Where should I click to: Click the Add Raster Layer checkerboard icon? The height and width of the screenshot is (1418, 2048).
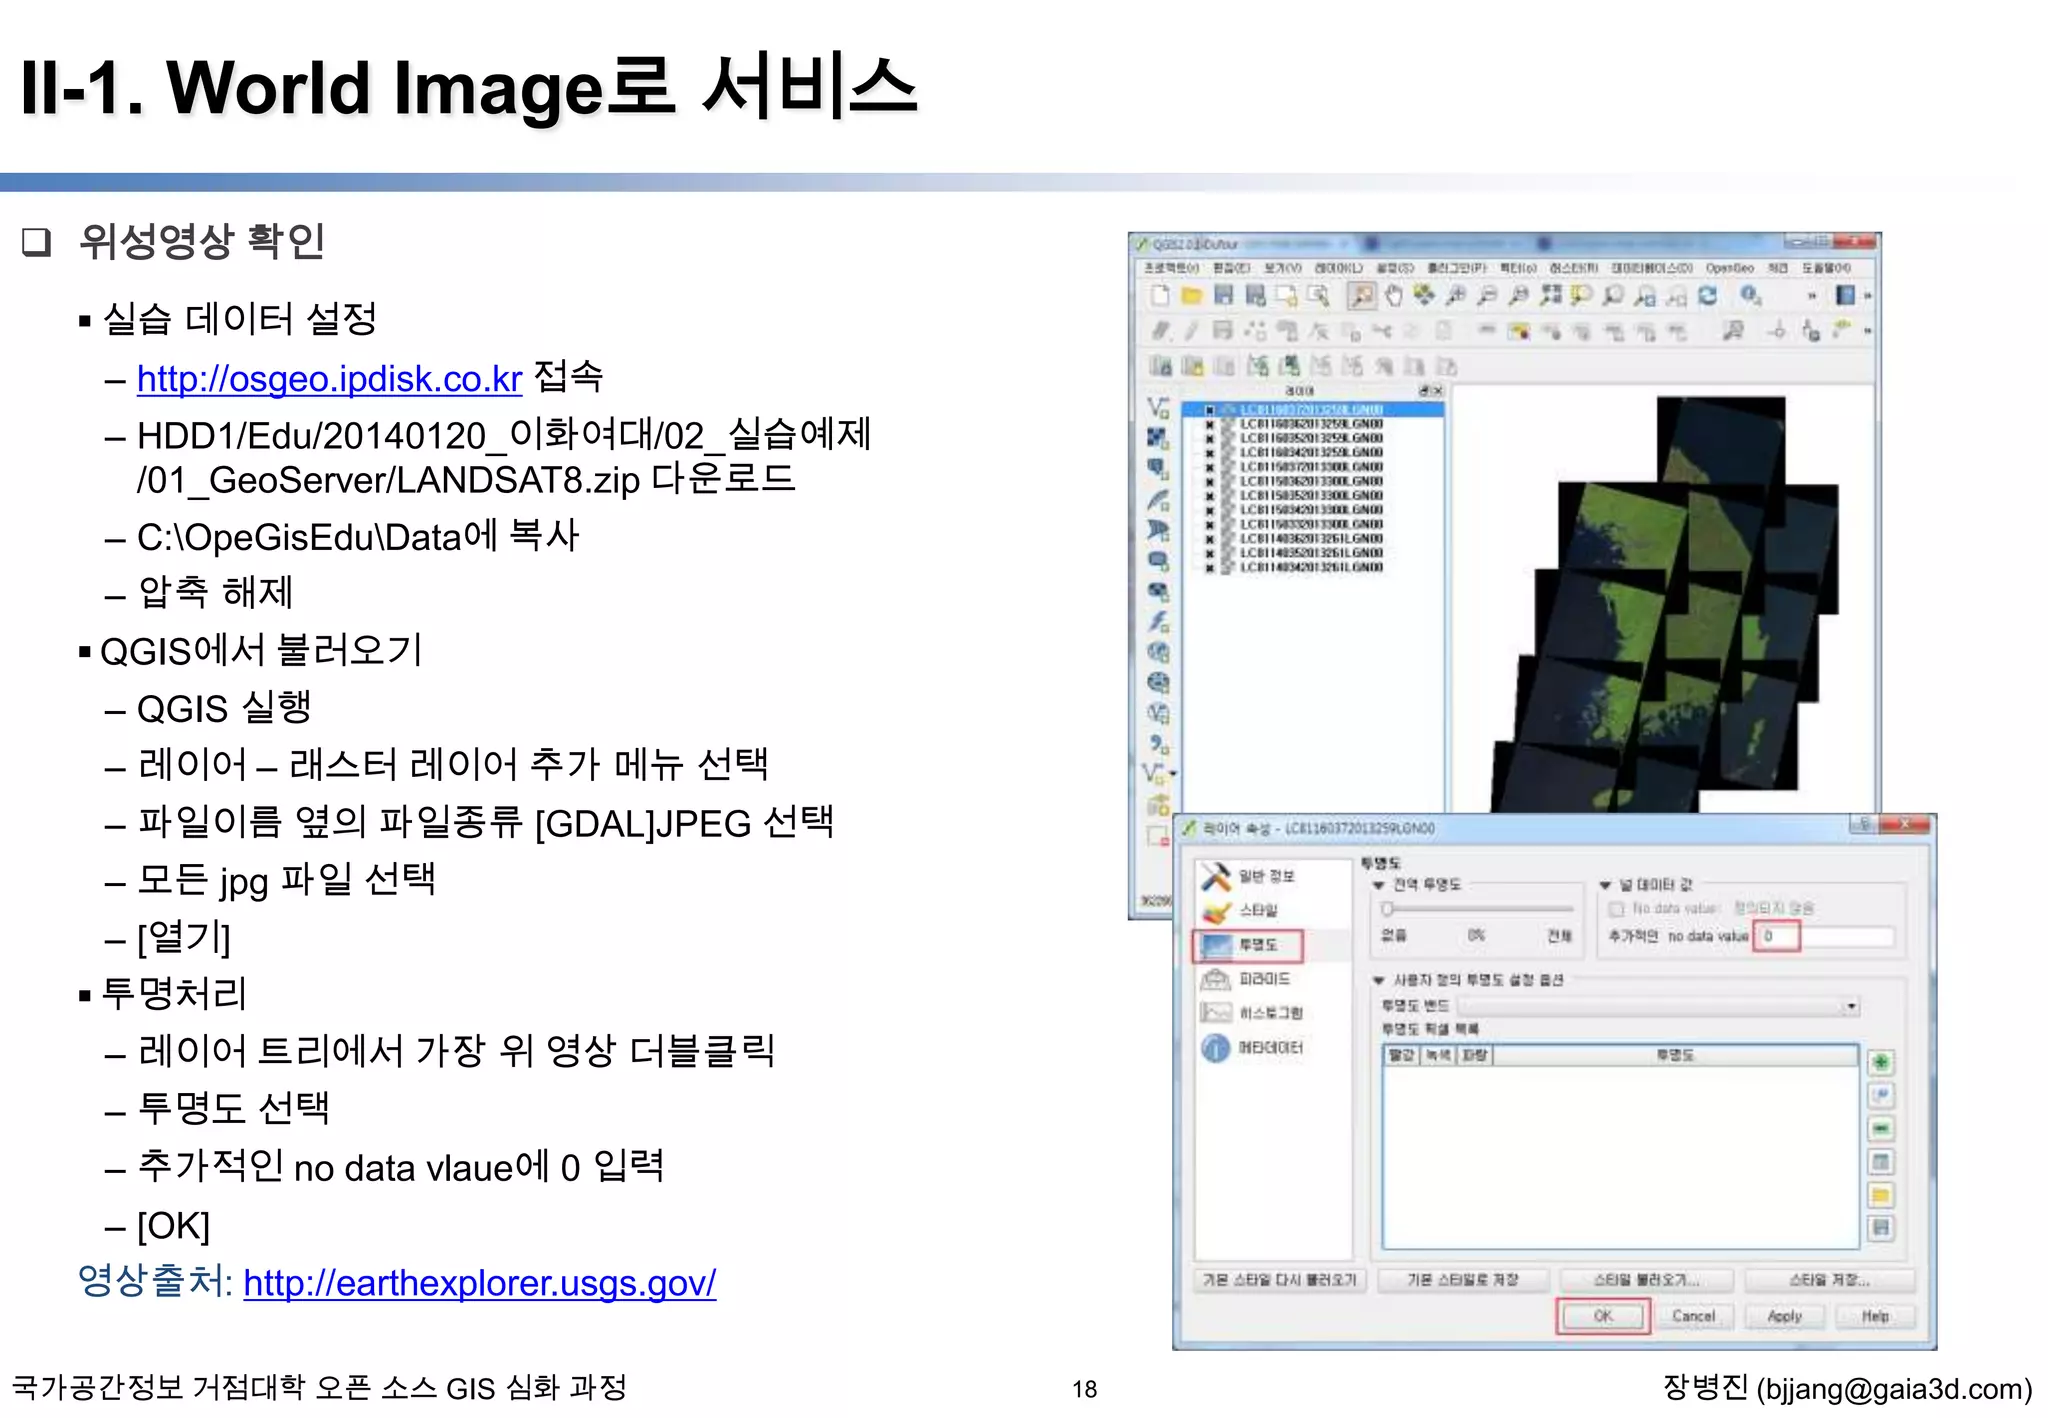[1158, 438]
